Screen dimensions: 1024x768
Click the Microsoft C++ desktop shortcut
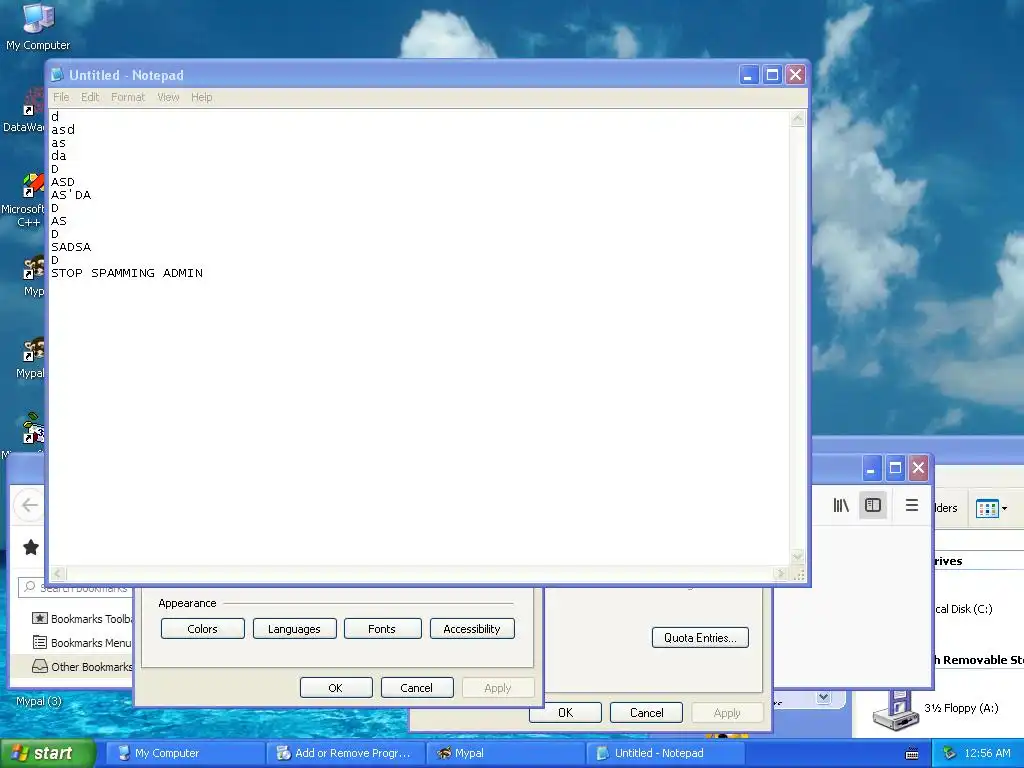click(26, 201)
